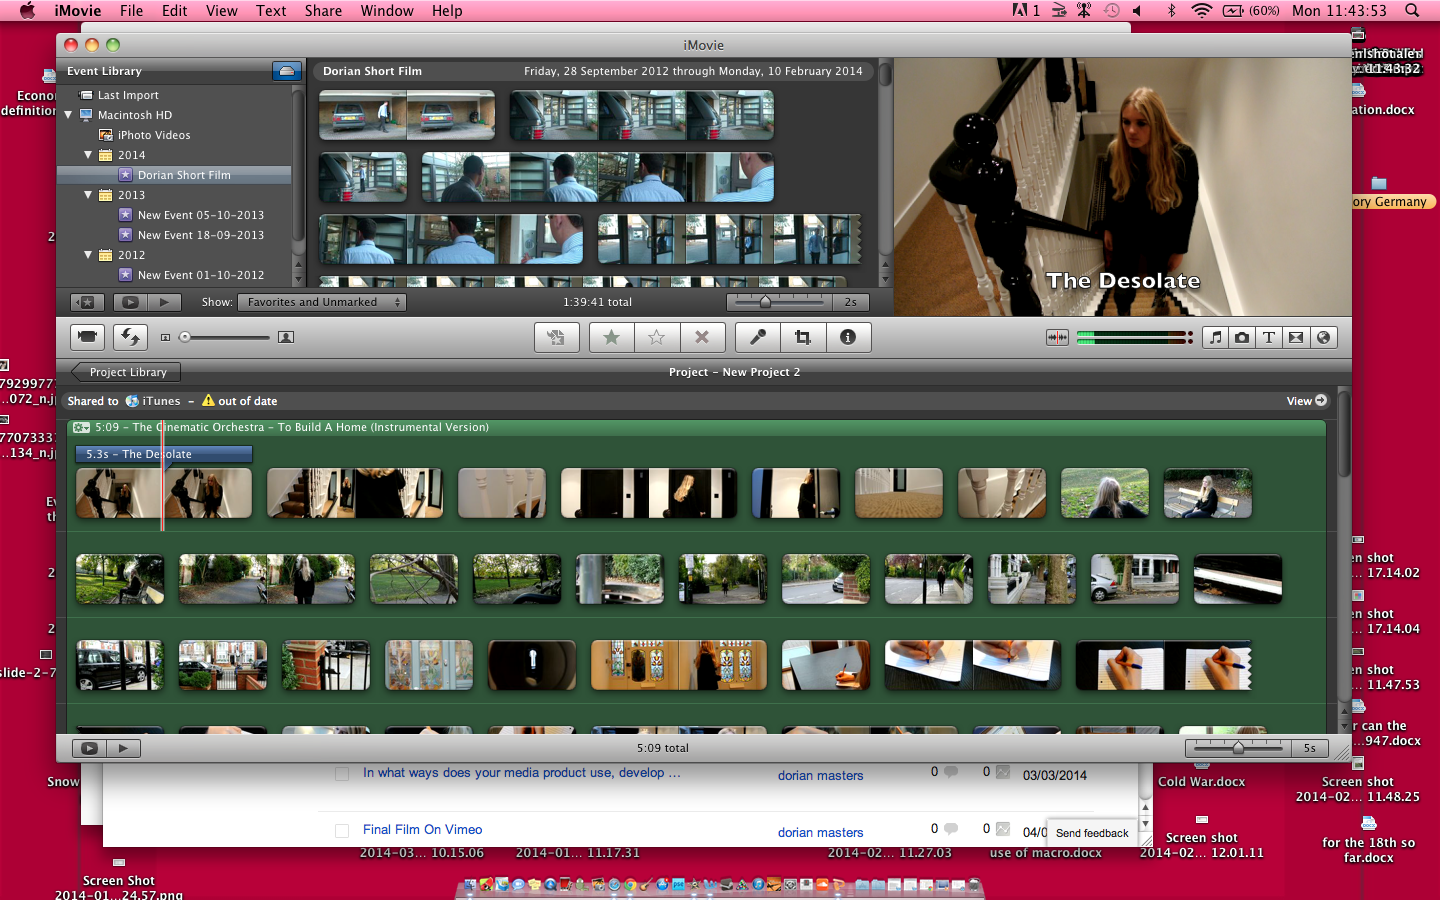
Task: Play selected event full screen
Action: (x=129, y=302)
